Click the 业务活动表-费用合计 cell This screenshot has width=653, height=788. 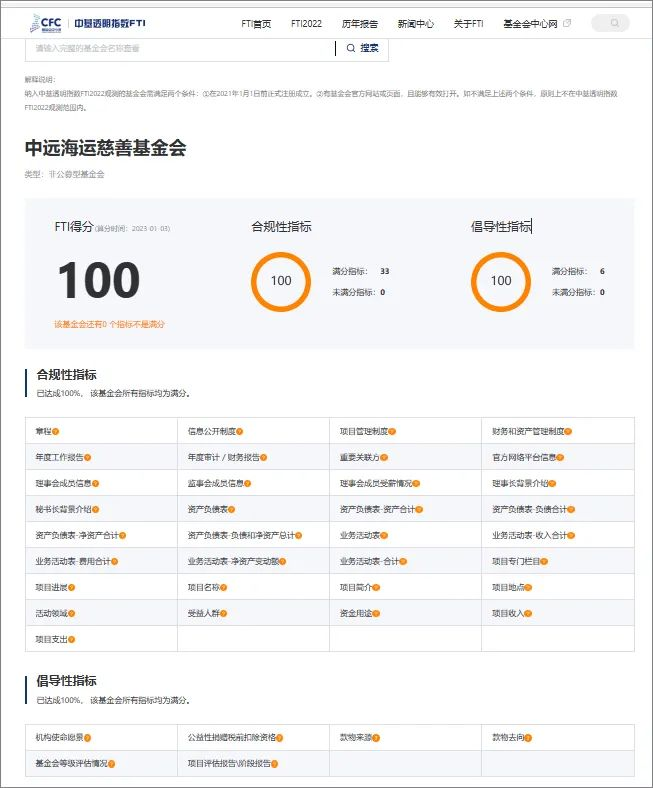tap(101, 562)
